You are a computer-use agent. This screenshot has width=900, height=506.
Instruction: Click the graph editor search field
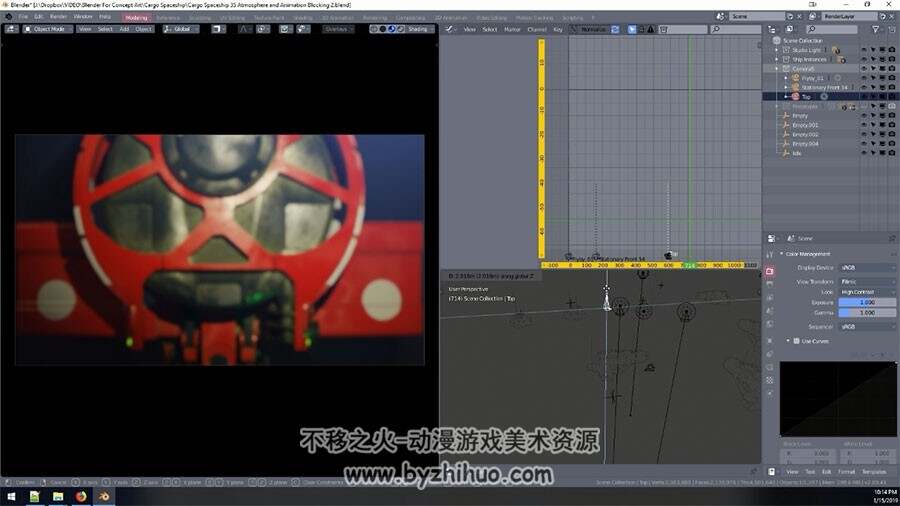(x=735, y=29)
